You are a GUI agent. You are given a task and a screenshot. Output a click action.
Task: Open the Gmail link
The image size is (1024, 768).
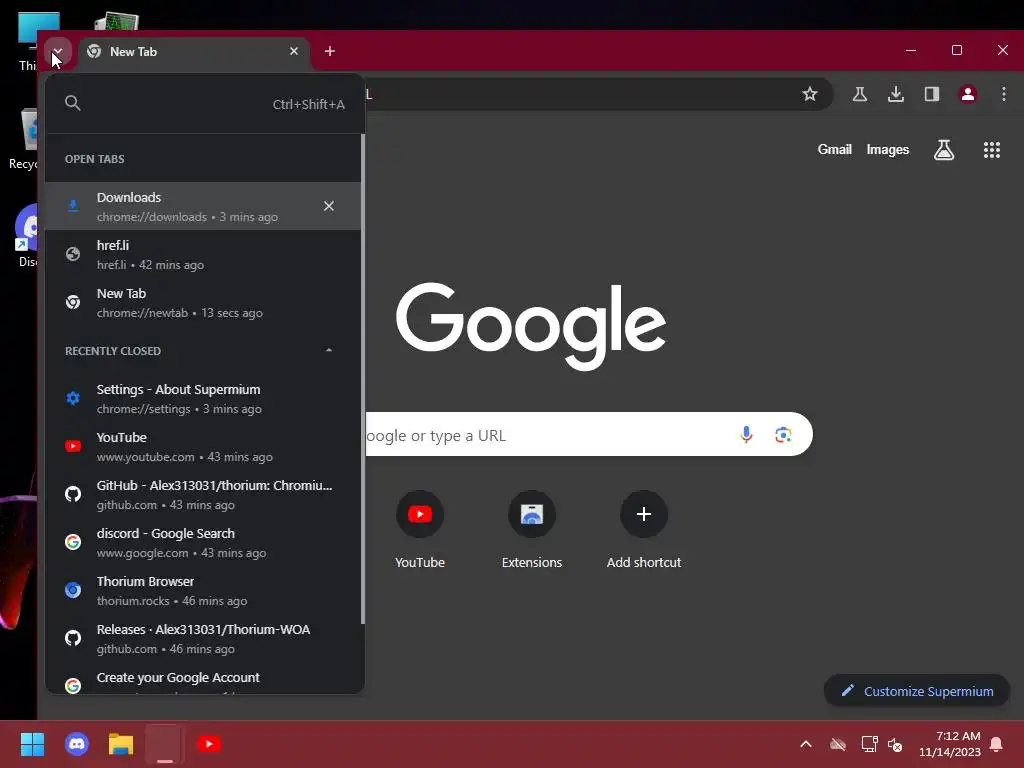point(835,150)
